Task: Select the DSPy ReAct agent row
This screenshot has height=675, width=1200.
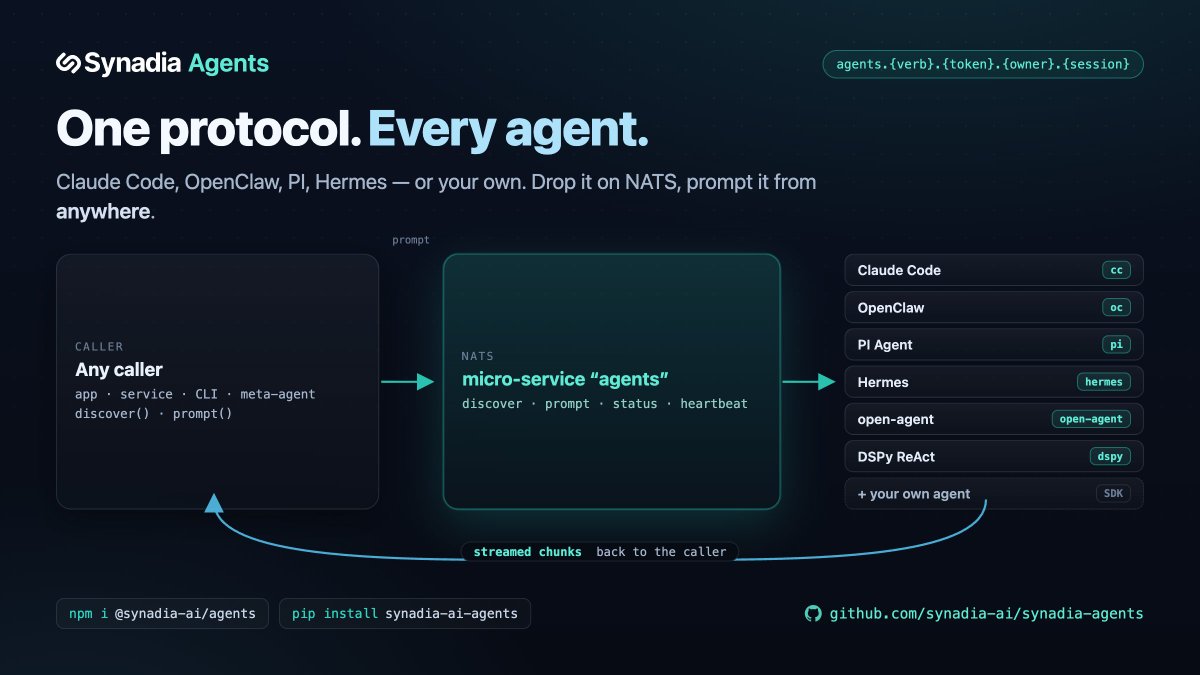Action: (994, 456)
